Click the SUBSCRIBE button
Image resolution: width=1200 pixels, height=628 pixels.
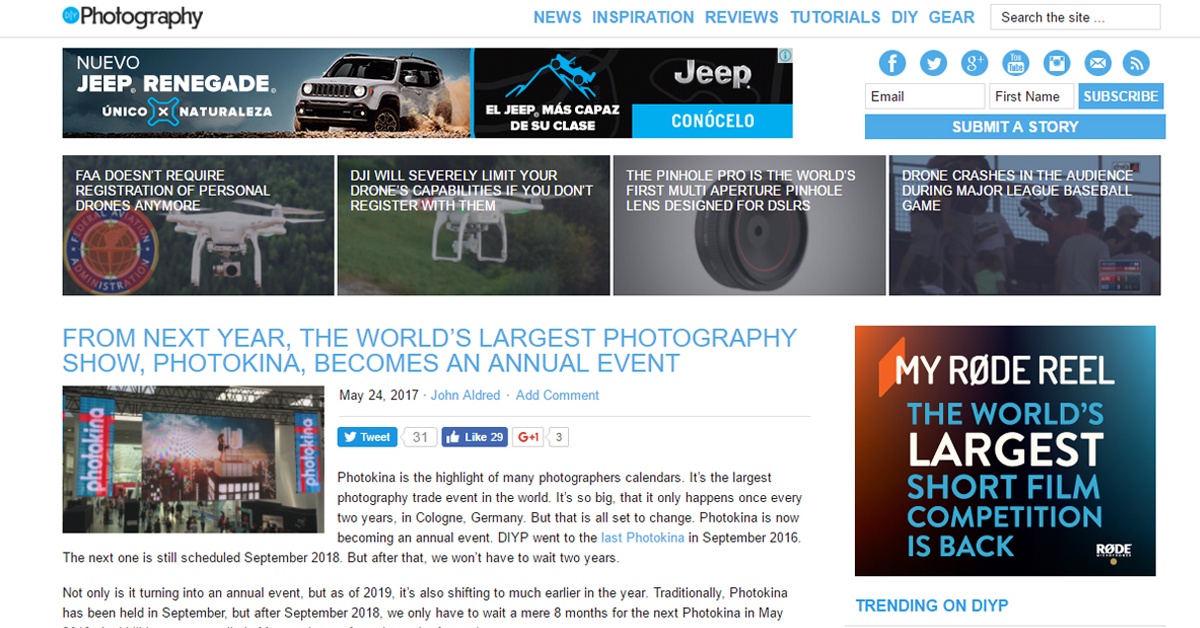tap(1120, 96)
